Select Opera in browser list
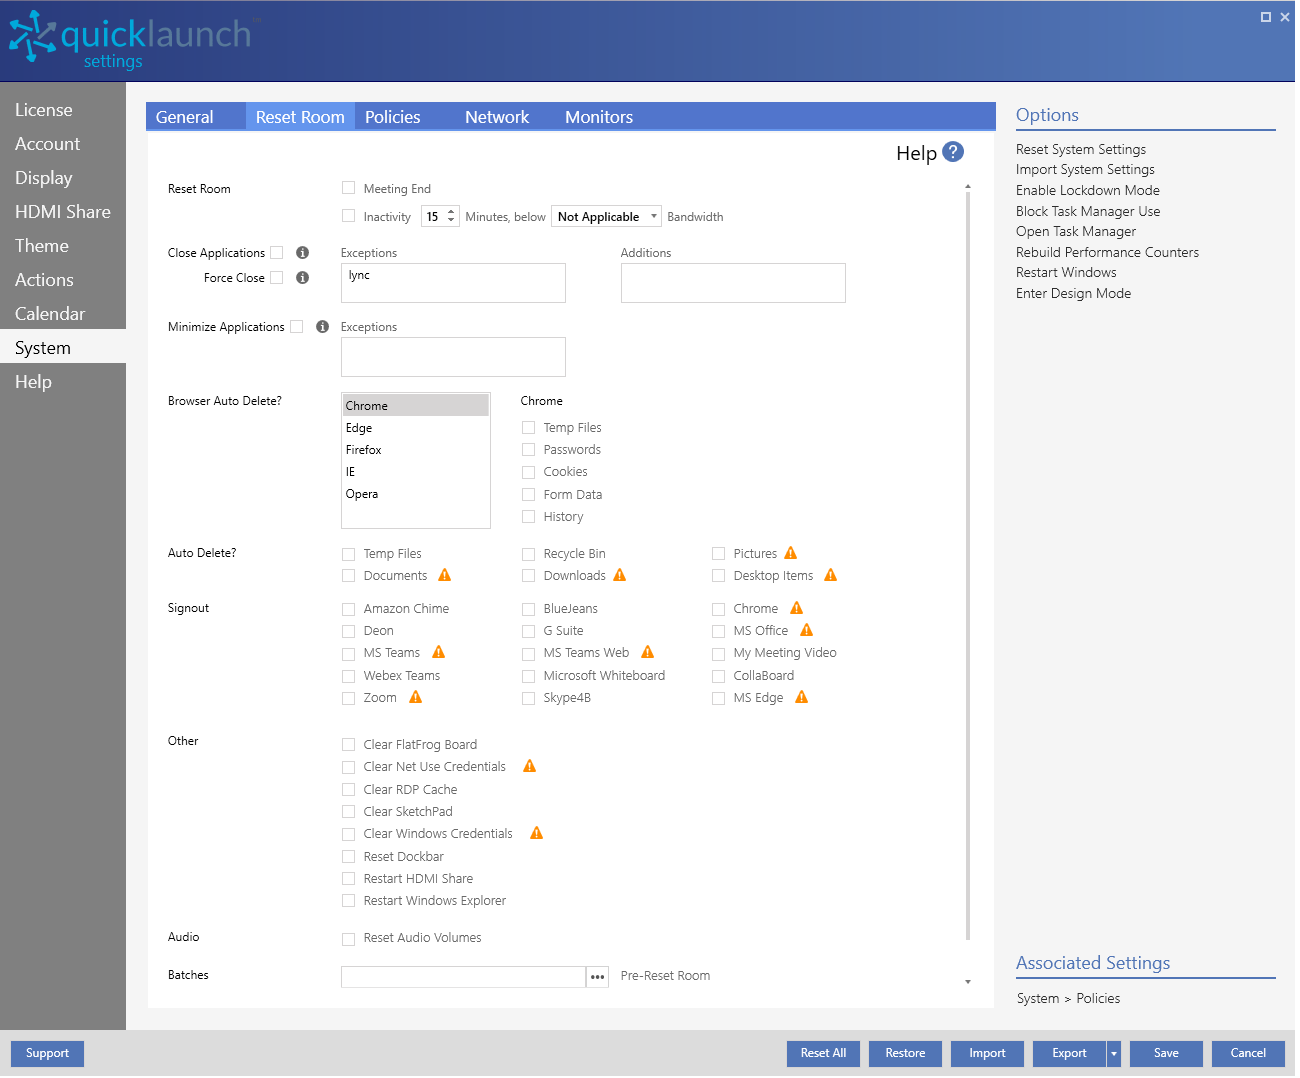Viewport: 1300px width, 1078px height. coord(415,494)
